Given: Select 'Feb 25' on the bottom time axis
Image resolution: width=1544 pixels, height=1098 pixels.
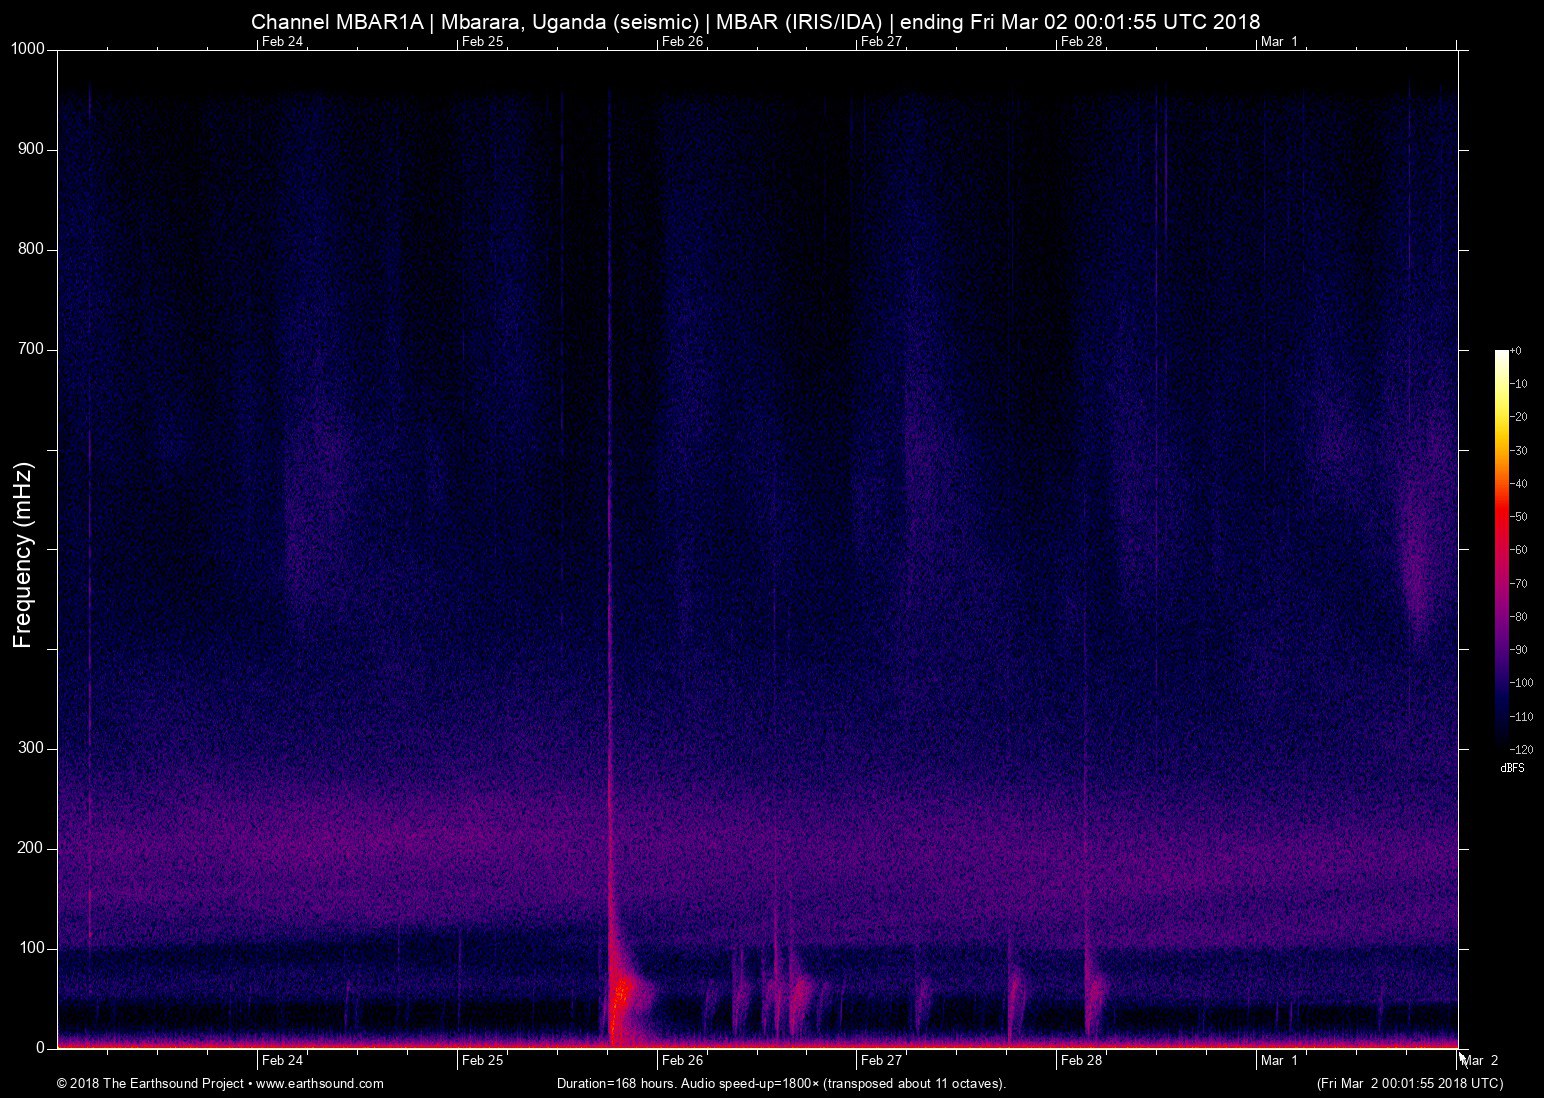Looking at the screenshot, I should (x=482, y=1060).
